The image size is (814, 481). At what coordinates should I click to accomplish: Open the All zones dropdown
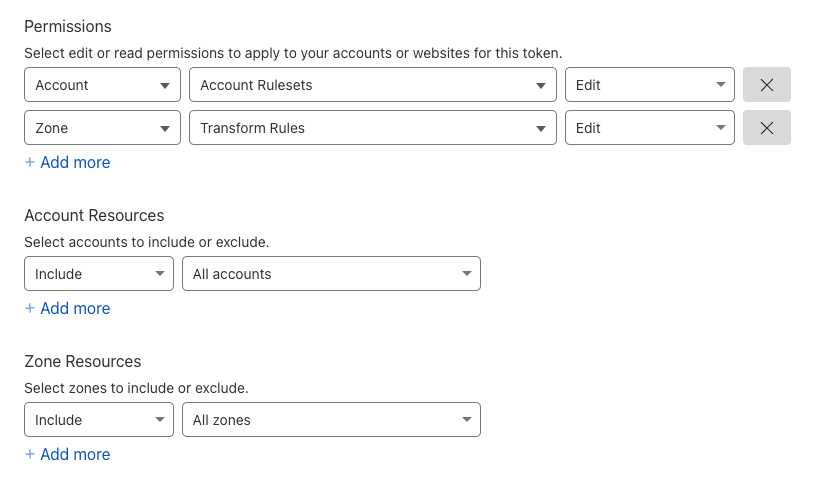[x=330, y=420]
